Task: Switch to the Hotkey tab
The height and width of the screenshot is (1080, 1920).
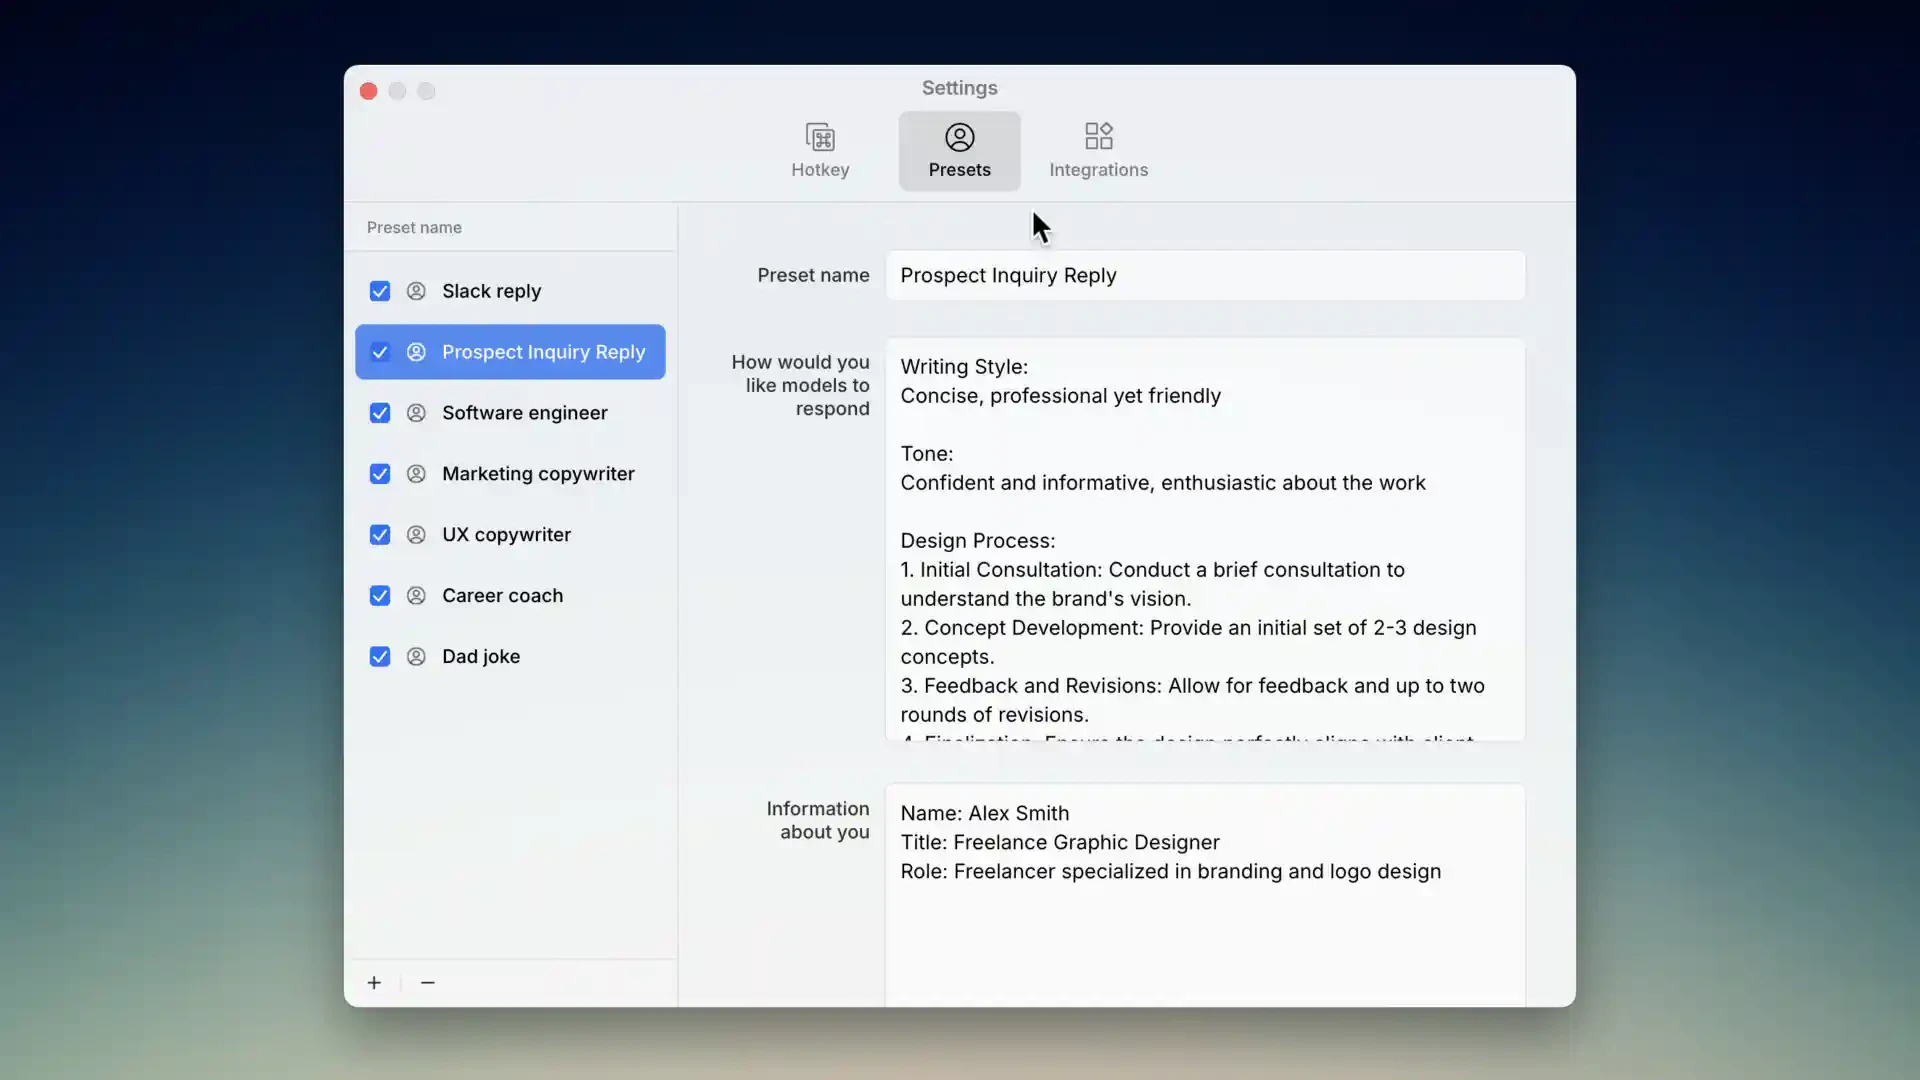Action: pos(820,150)
